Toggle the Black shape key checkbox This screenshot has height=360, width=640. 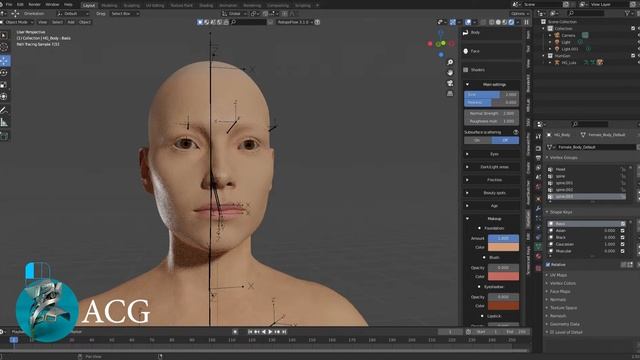[x=622, y=237]
